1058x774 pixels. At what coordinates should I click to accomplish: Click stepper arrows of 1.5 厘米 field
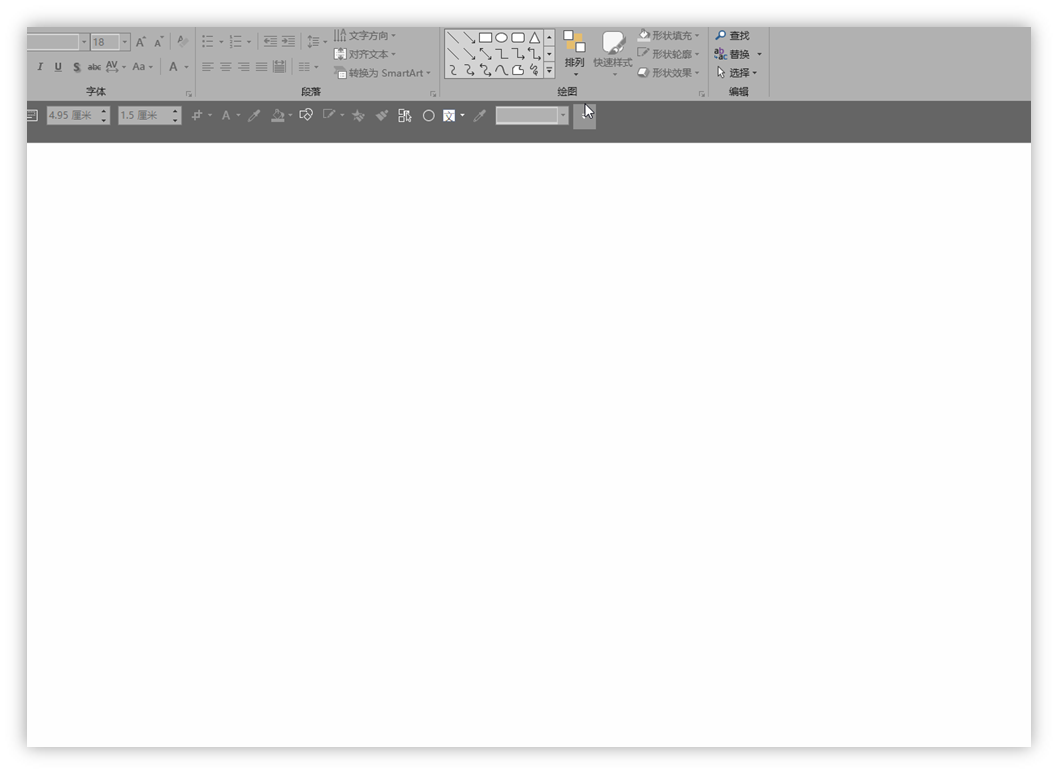175,115
